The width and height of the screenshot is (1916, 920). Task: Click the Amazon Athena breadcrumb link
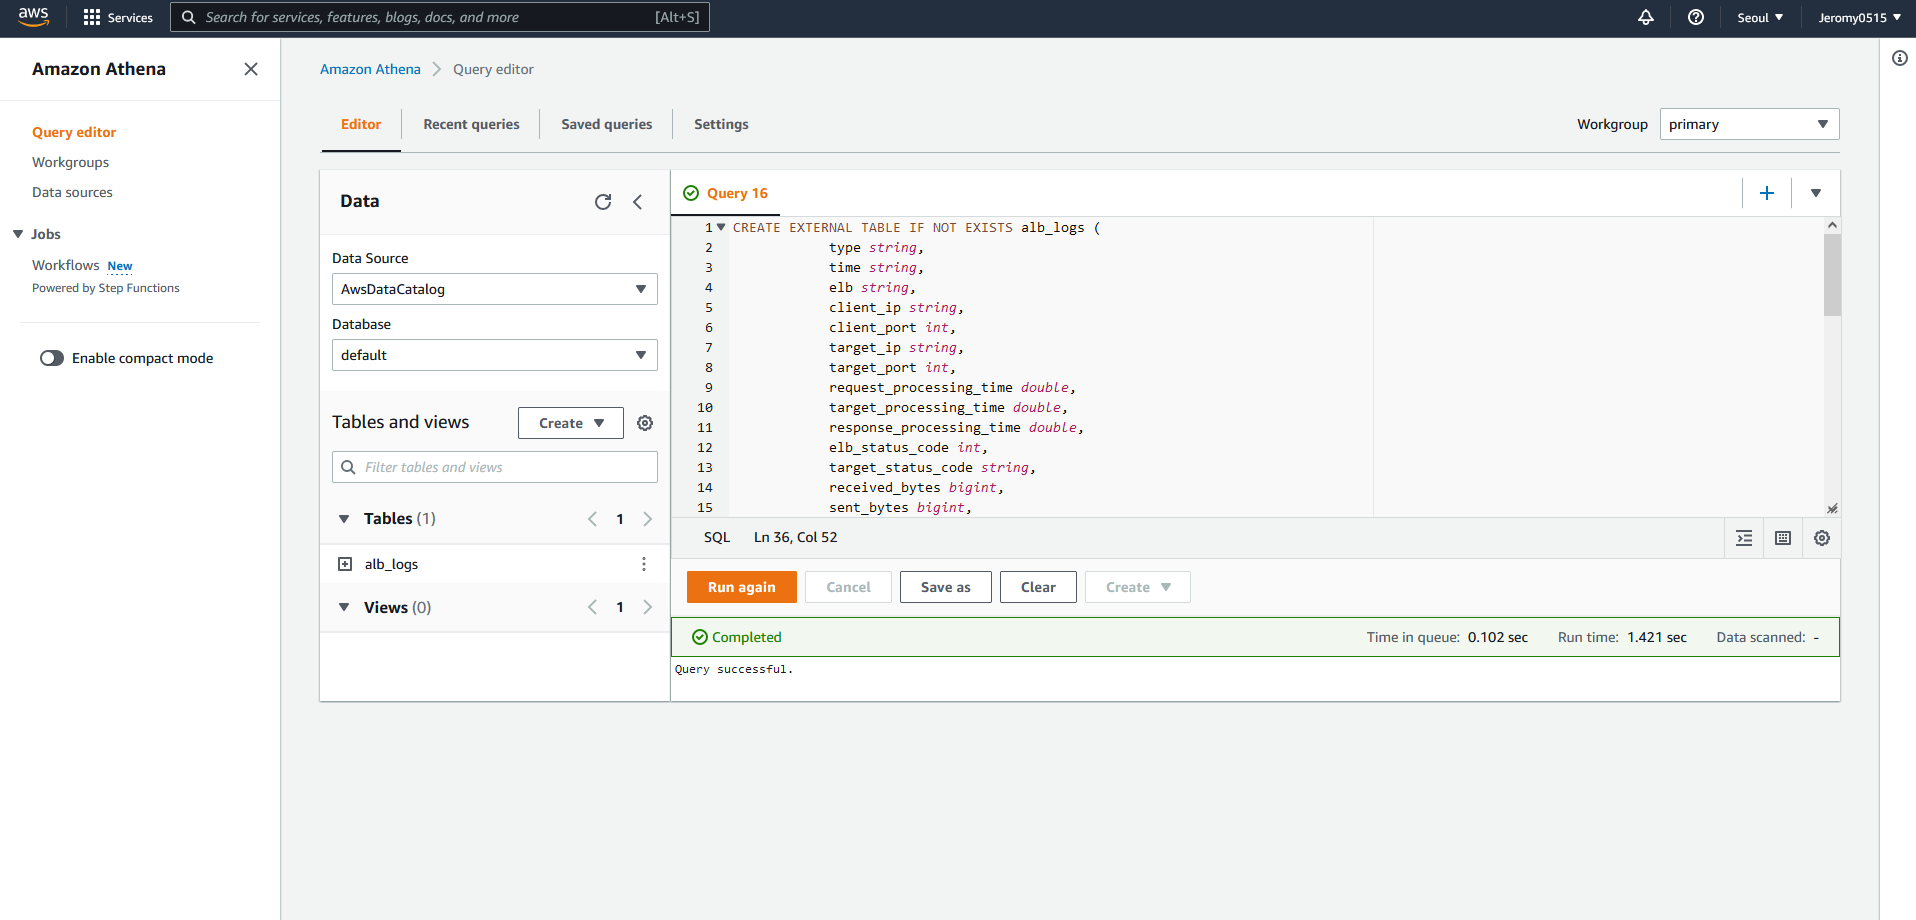370,69
